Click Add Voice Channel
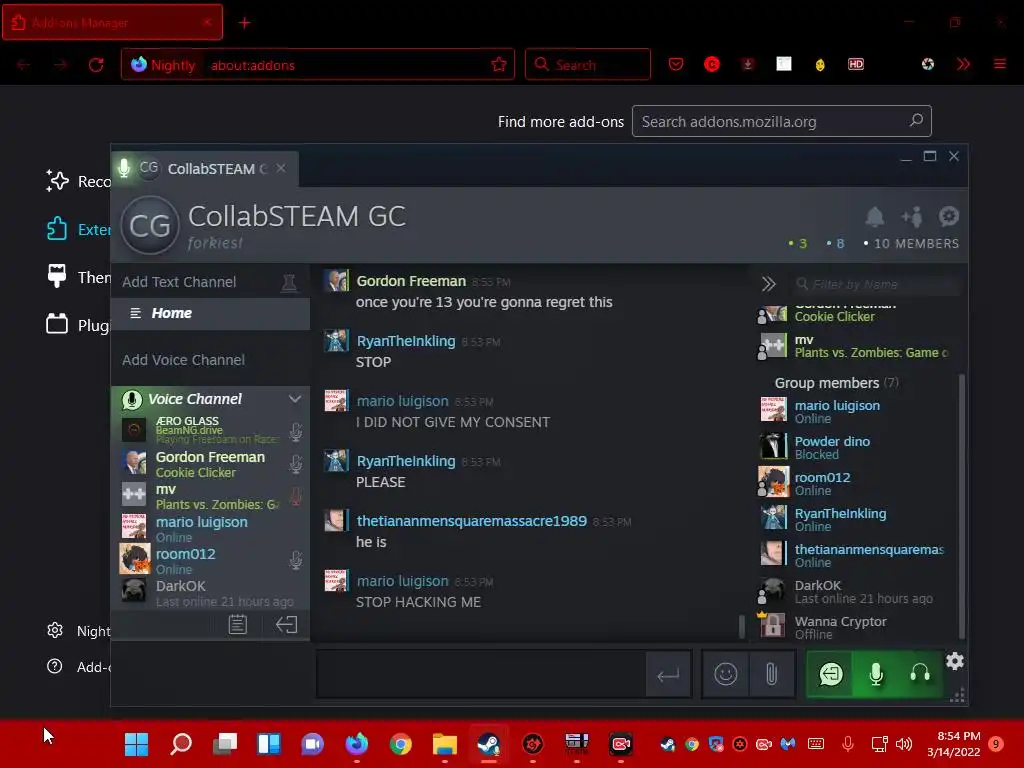Viewport: 1024px width, 768px height. [184, 360]
